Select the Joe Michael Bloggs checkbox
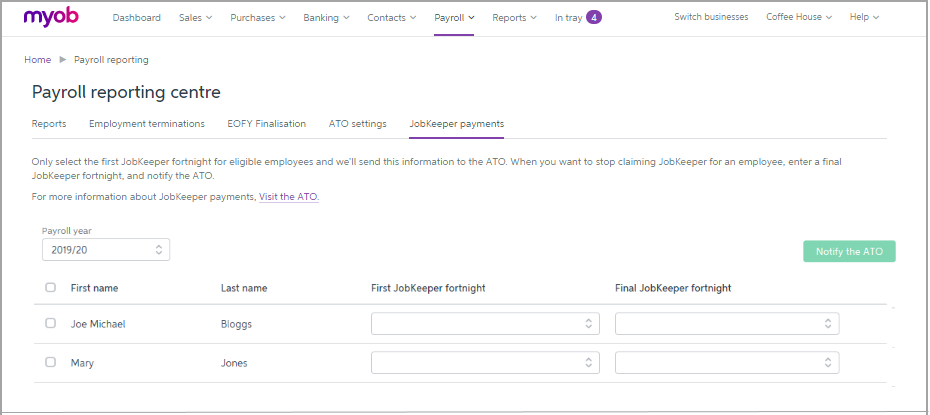930x415 pixels. (x=51, y=324)
